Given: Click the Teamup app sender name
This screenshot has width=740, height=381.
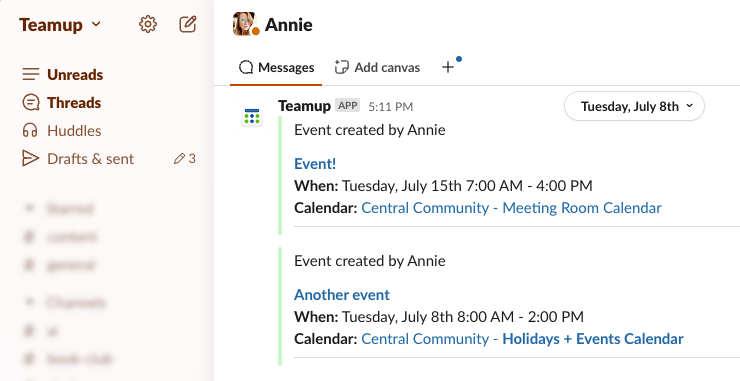Looking at the screenshot, I should click(x=304, y=106).
